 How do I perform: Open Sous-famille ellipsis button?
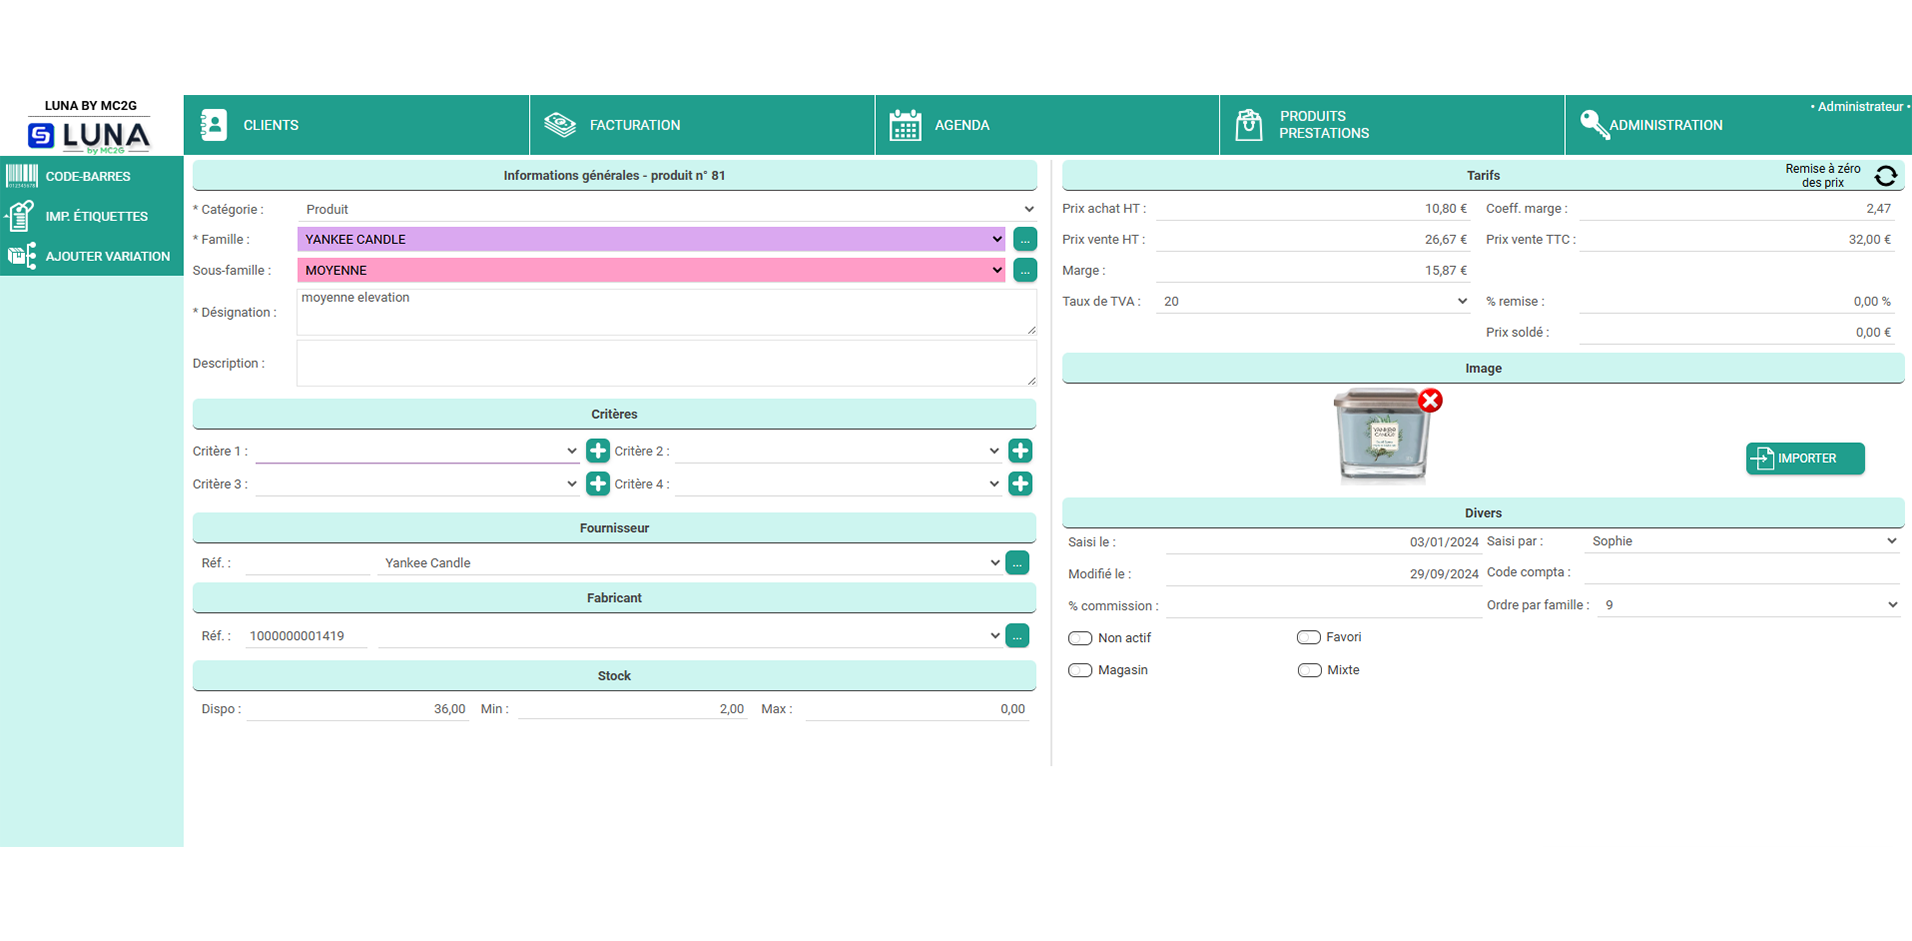(x=1025, y=270)
